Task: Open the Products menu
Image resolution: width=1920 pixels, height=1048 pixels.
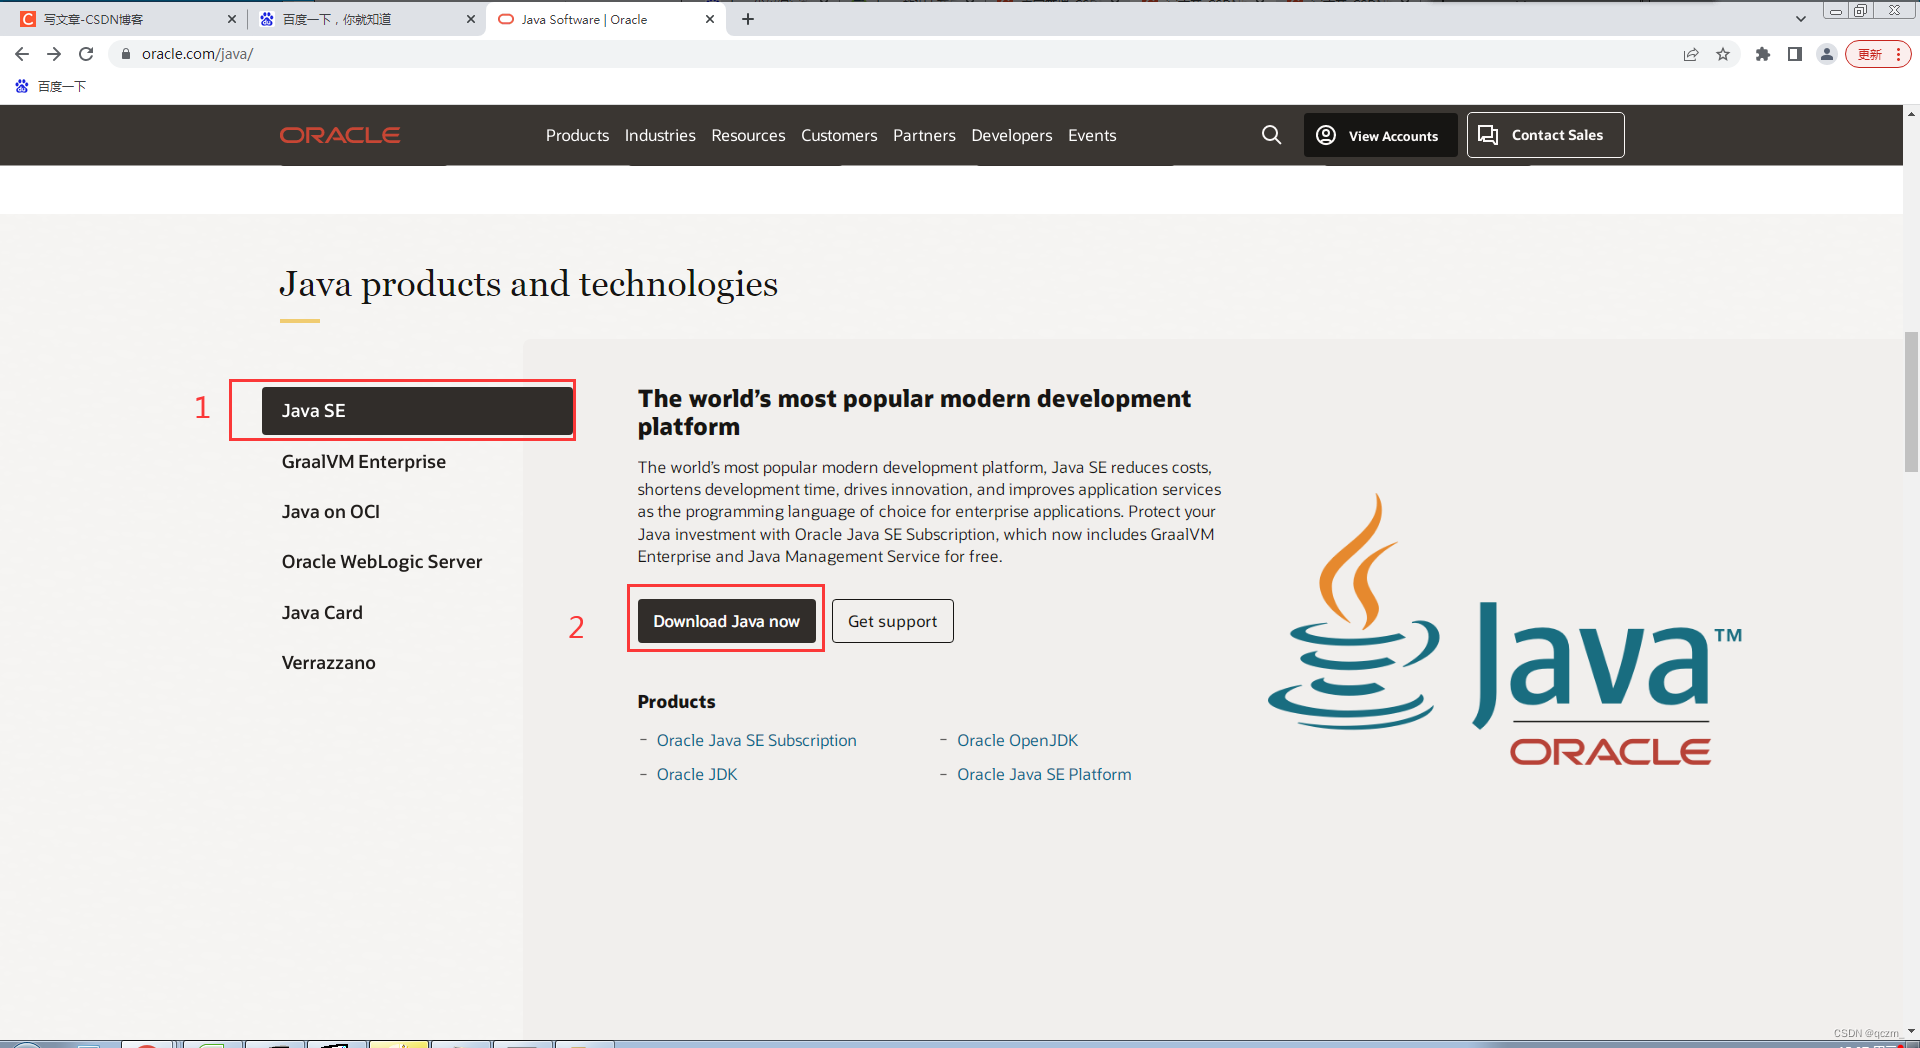Action: [577, 135]
